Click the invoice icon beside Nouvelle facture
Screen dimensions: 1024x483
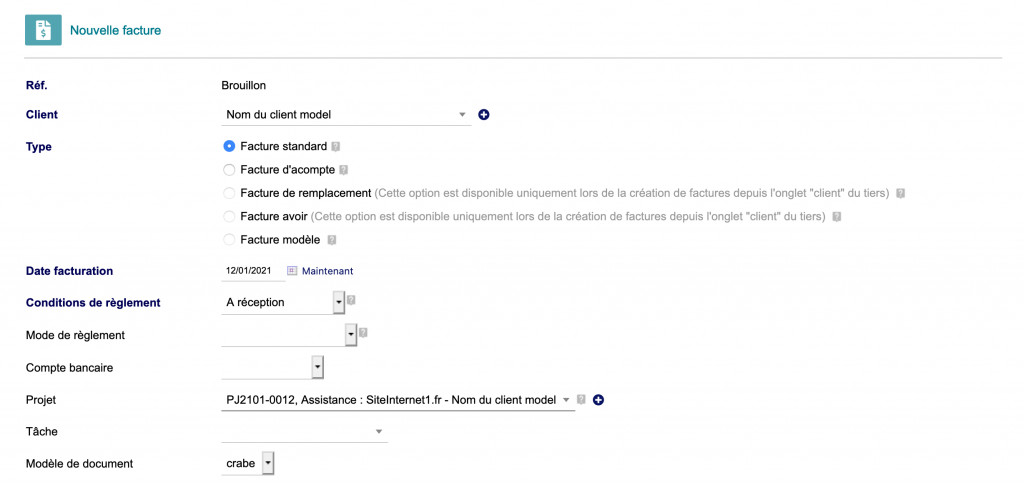click(43, 30)
